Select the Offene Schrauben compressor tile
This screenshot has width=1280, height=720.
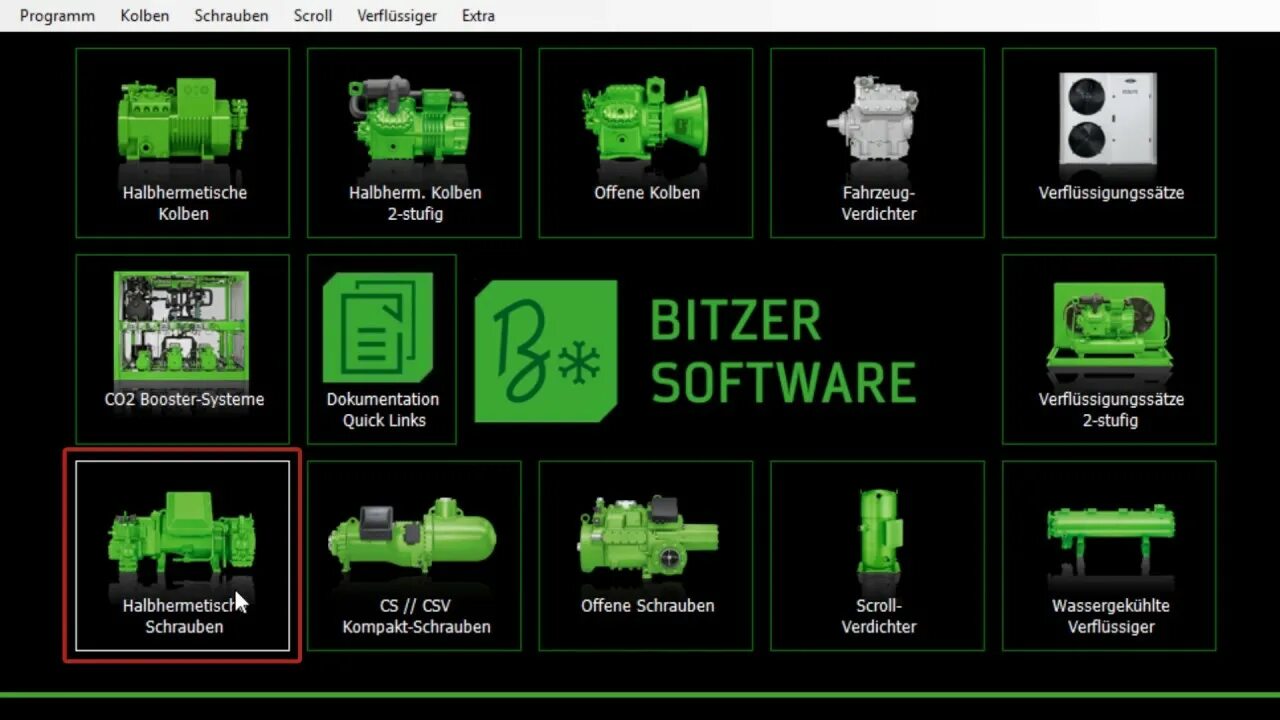(x=646, y=556)
